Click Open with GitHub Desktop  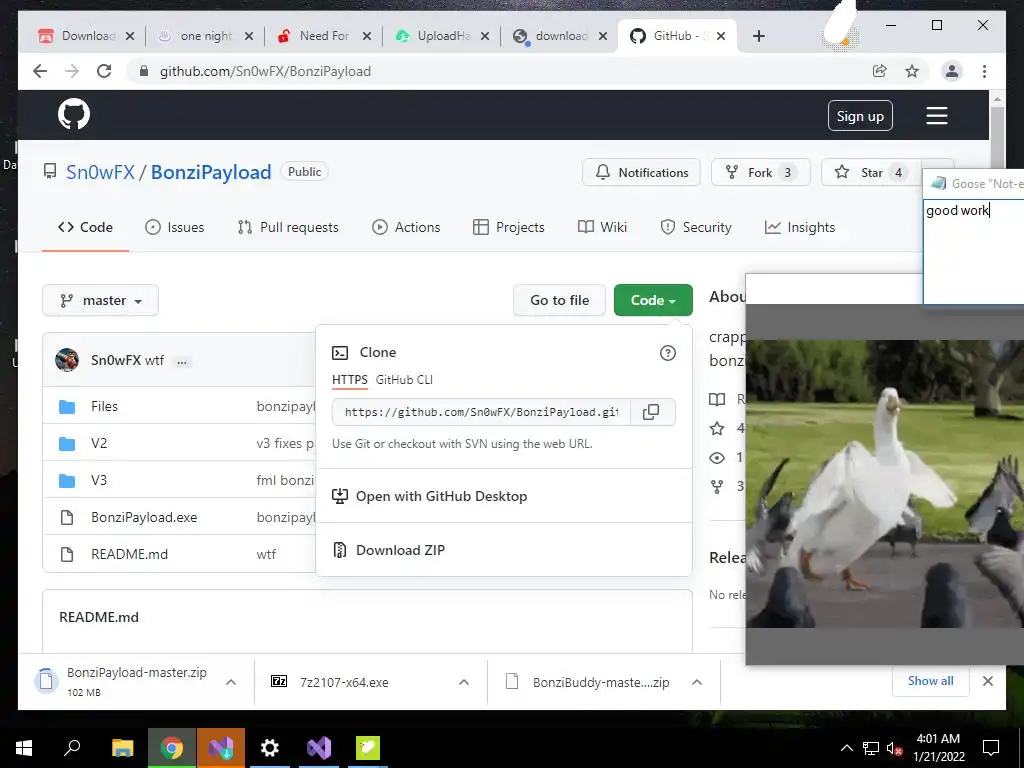[430, 496]
